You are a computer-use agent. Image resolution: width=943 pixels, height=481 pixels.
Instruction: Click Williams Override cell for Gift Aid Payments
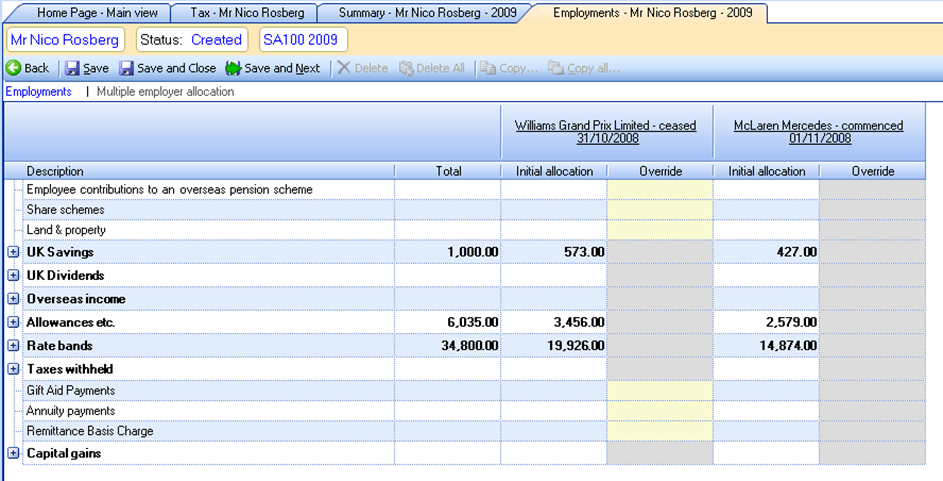[660, 391]
